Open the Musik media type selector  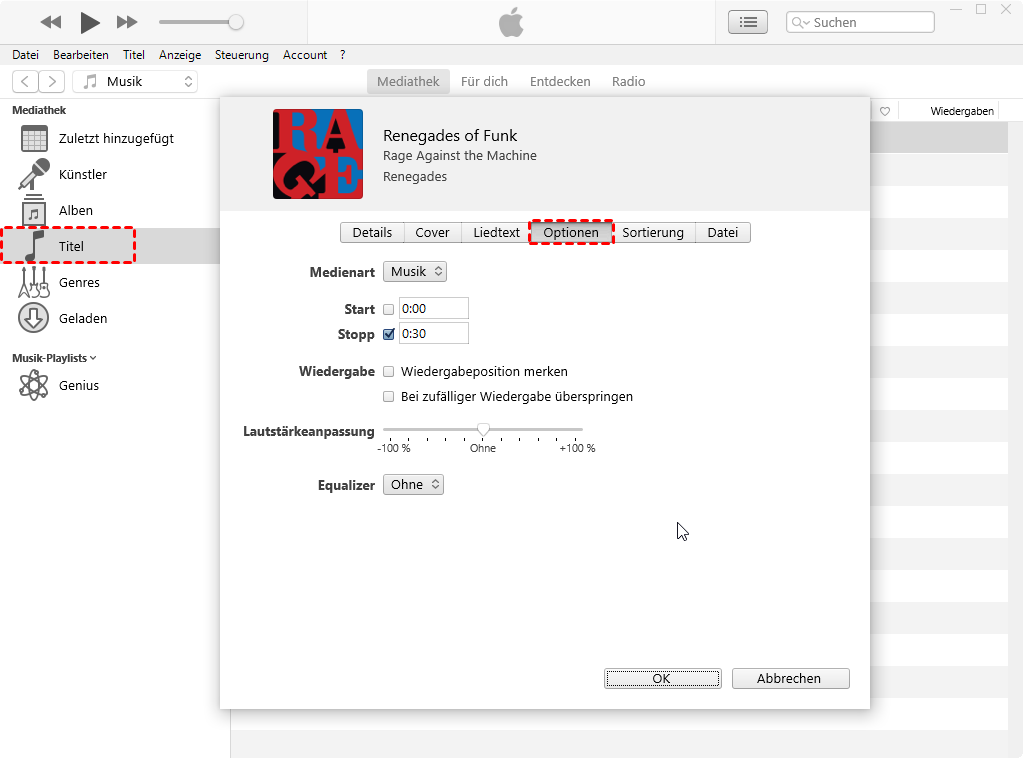[134, 82]
